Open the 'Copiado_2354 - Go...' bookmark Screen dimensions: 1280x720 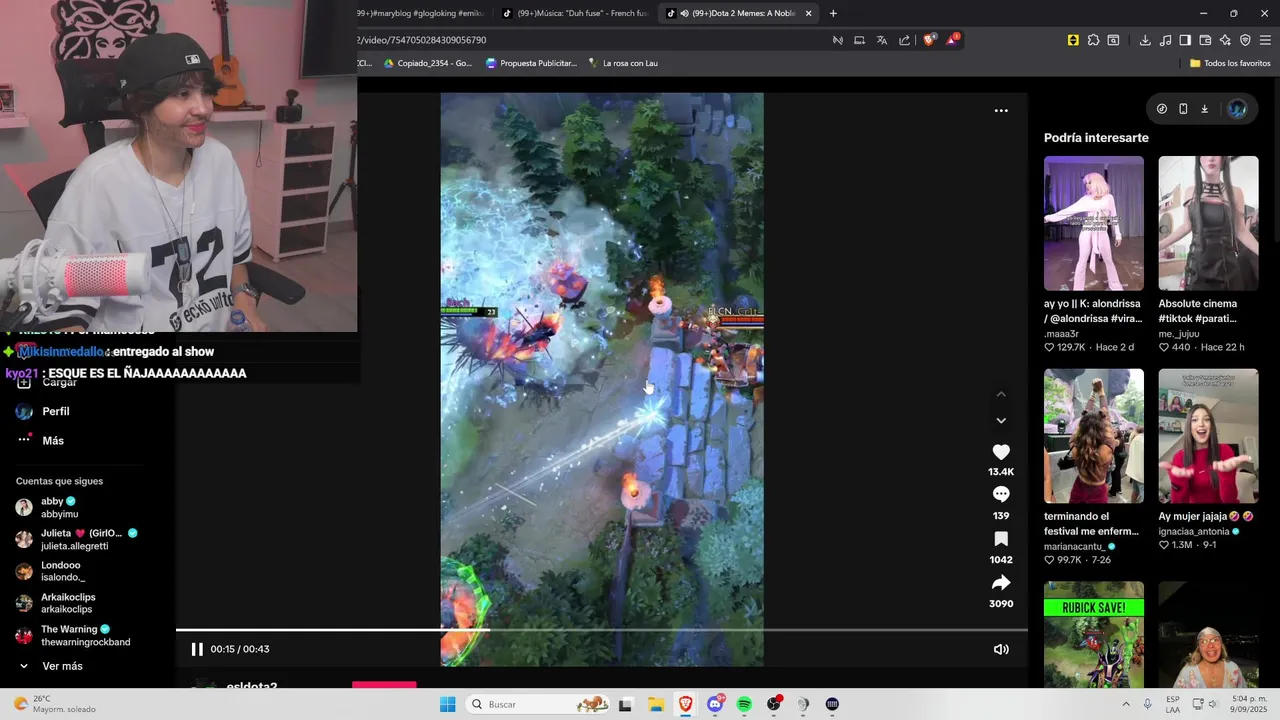click(426, 63)
